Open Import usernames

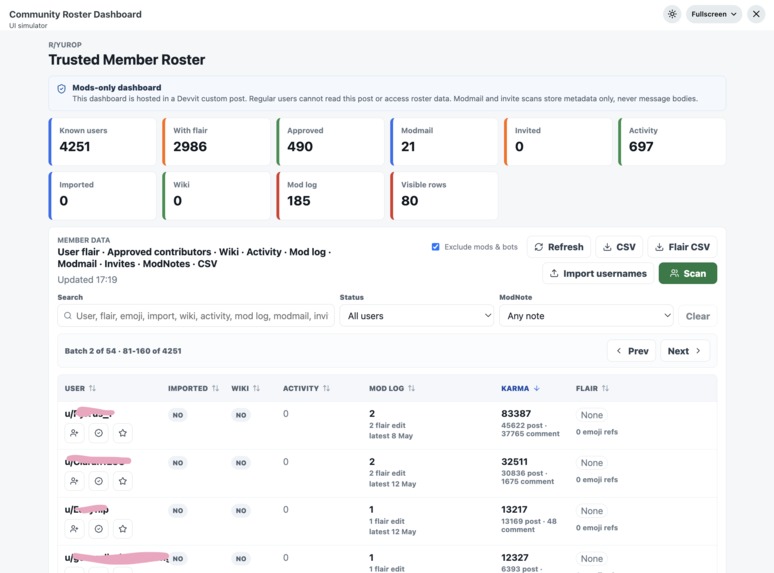click(x=598, y=273)
